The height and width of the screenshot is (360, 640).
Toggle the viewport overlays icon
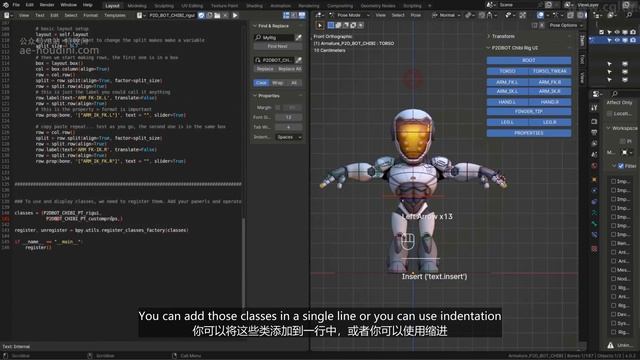click(540, 15)
